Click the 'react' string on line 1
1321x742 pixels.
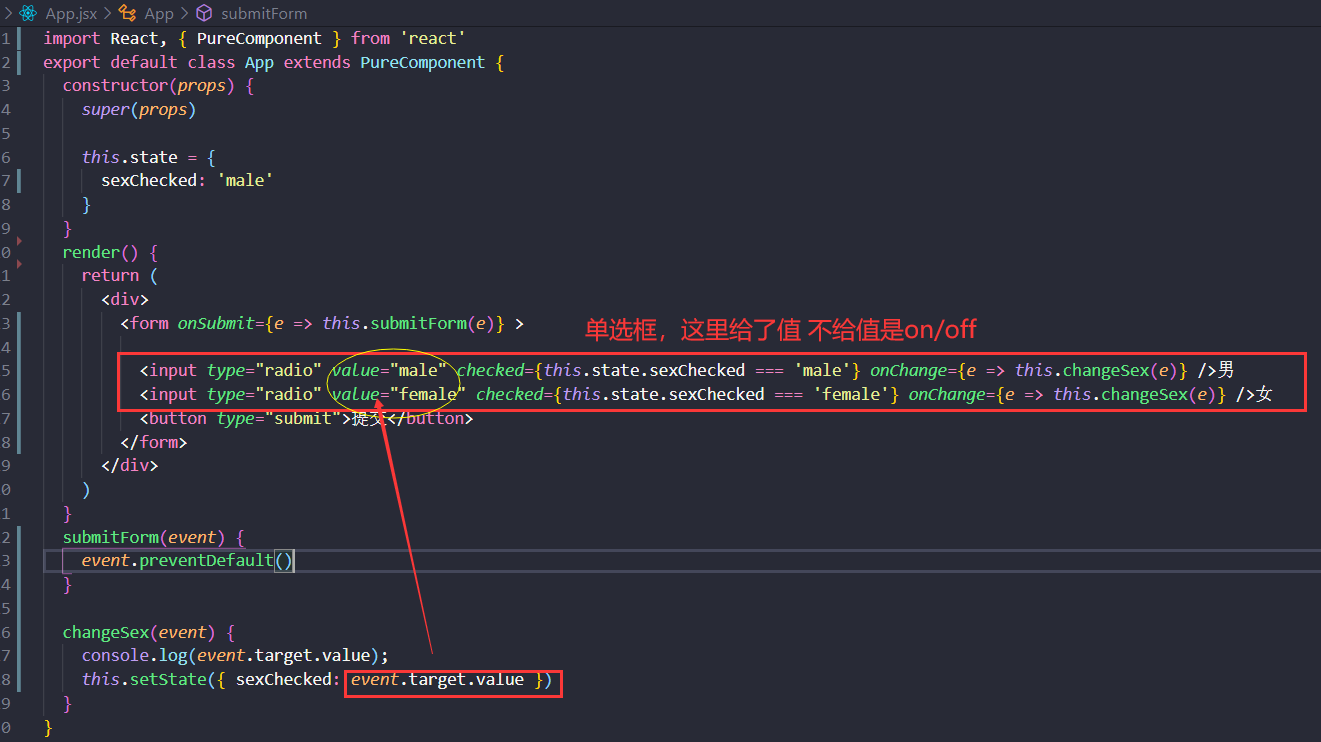click(433, 38)
